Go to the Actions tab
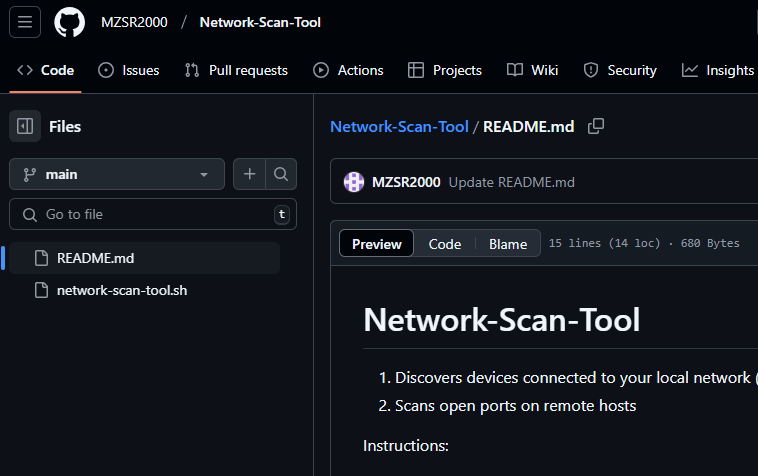Viewport: 758px width, 476px height. click(348, 70)
